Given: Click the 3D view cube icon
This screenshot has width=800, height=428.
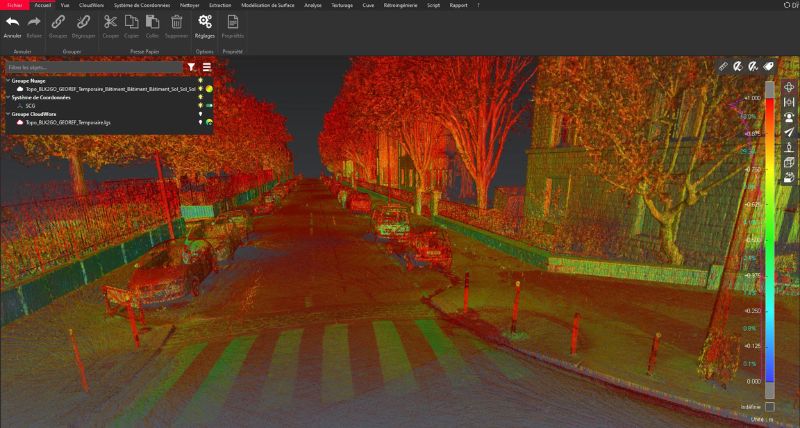Looking at the screenshot, I should coord(789,162).
